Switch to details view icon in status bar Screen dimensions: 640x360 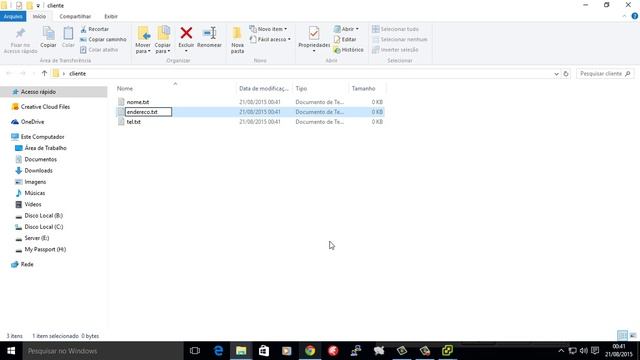click(x=622, y=336)
